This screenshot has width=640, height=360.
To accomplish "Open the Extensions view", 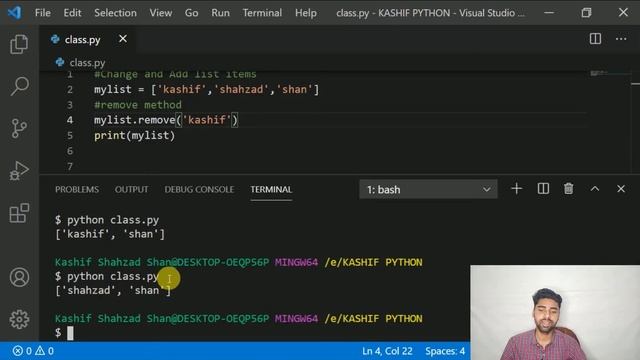I will (x=19, y=213).
